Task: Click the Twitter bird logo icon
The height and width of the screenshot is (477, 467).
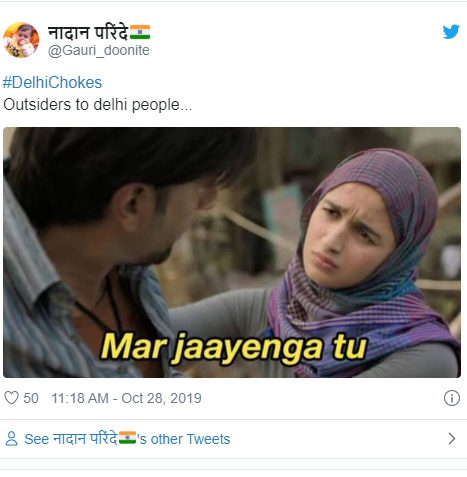Action: (451, 32)
